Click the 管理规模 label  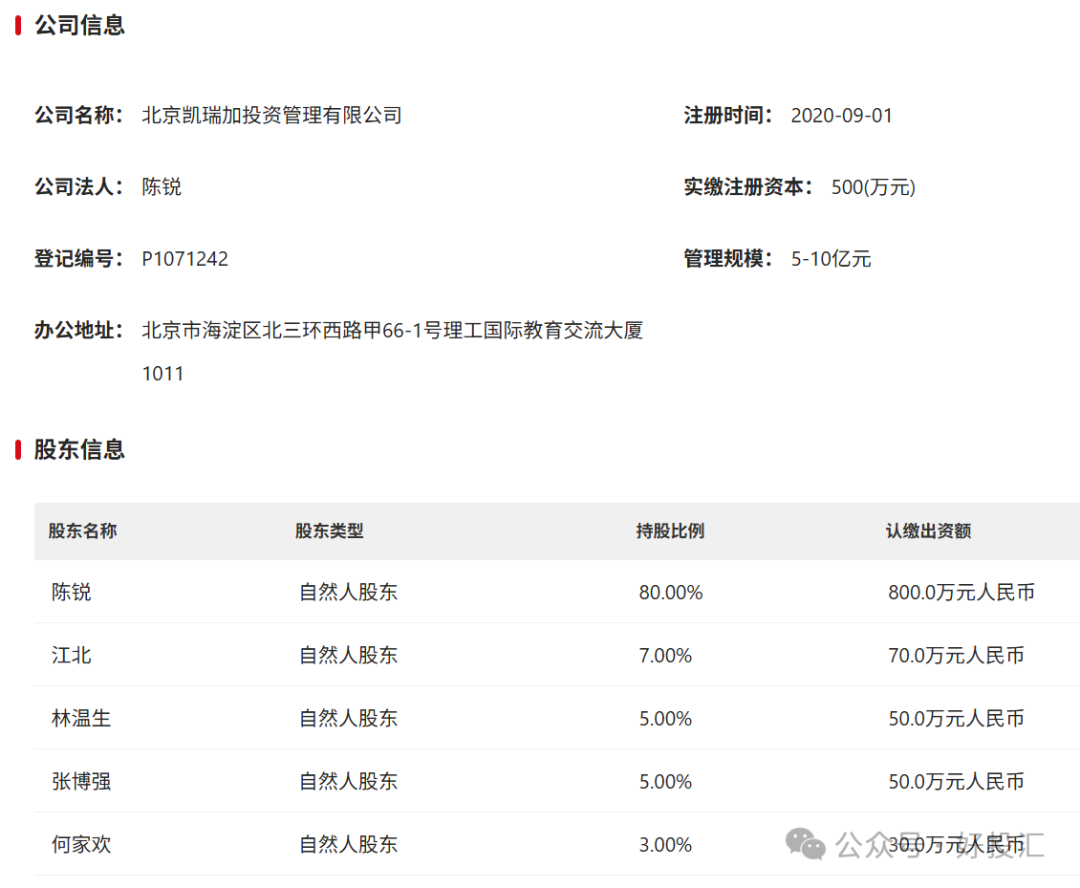723,259
